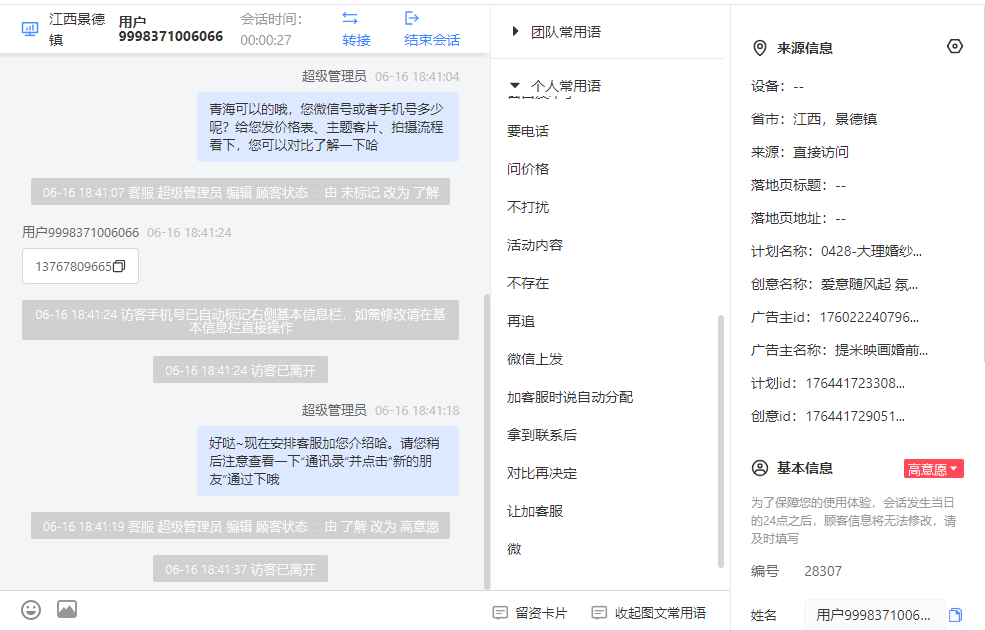Screen dimensions: 985x630
Task: Select the quick phrase 加客服时说自动分配
Action: tap(570, 397)
